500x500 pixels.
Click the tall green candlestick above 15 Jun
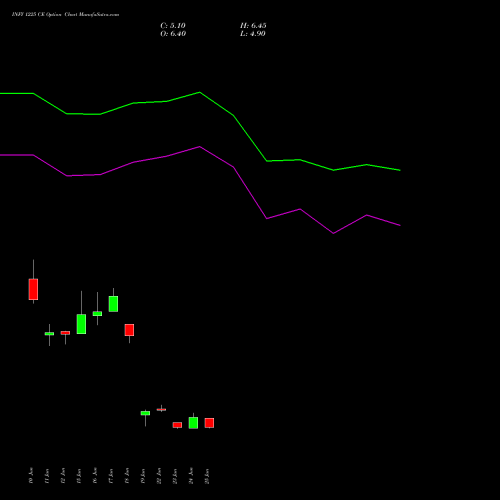[81, 324]
